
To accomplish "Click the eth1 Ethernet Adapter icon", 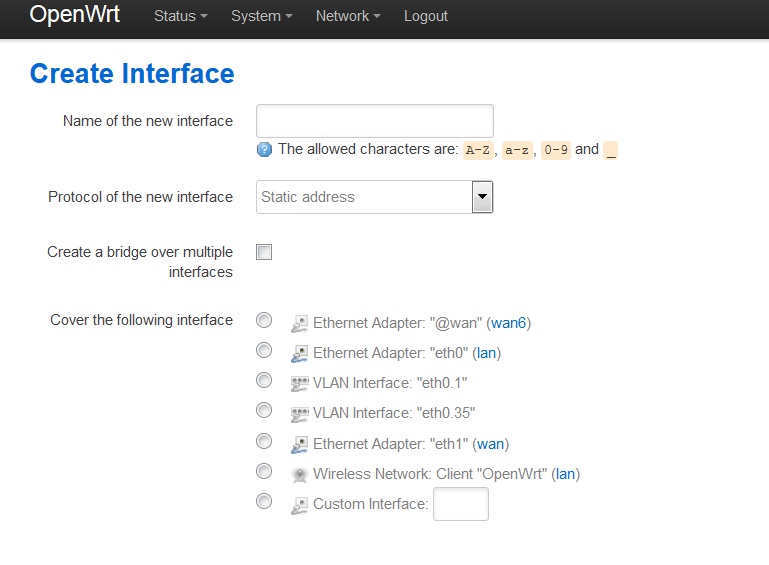I will 299,444.
